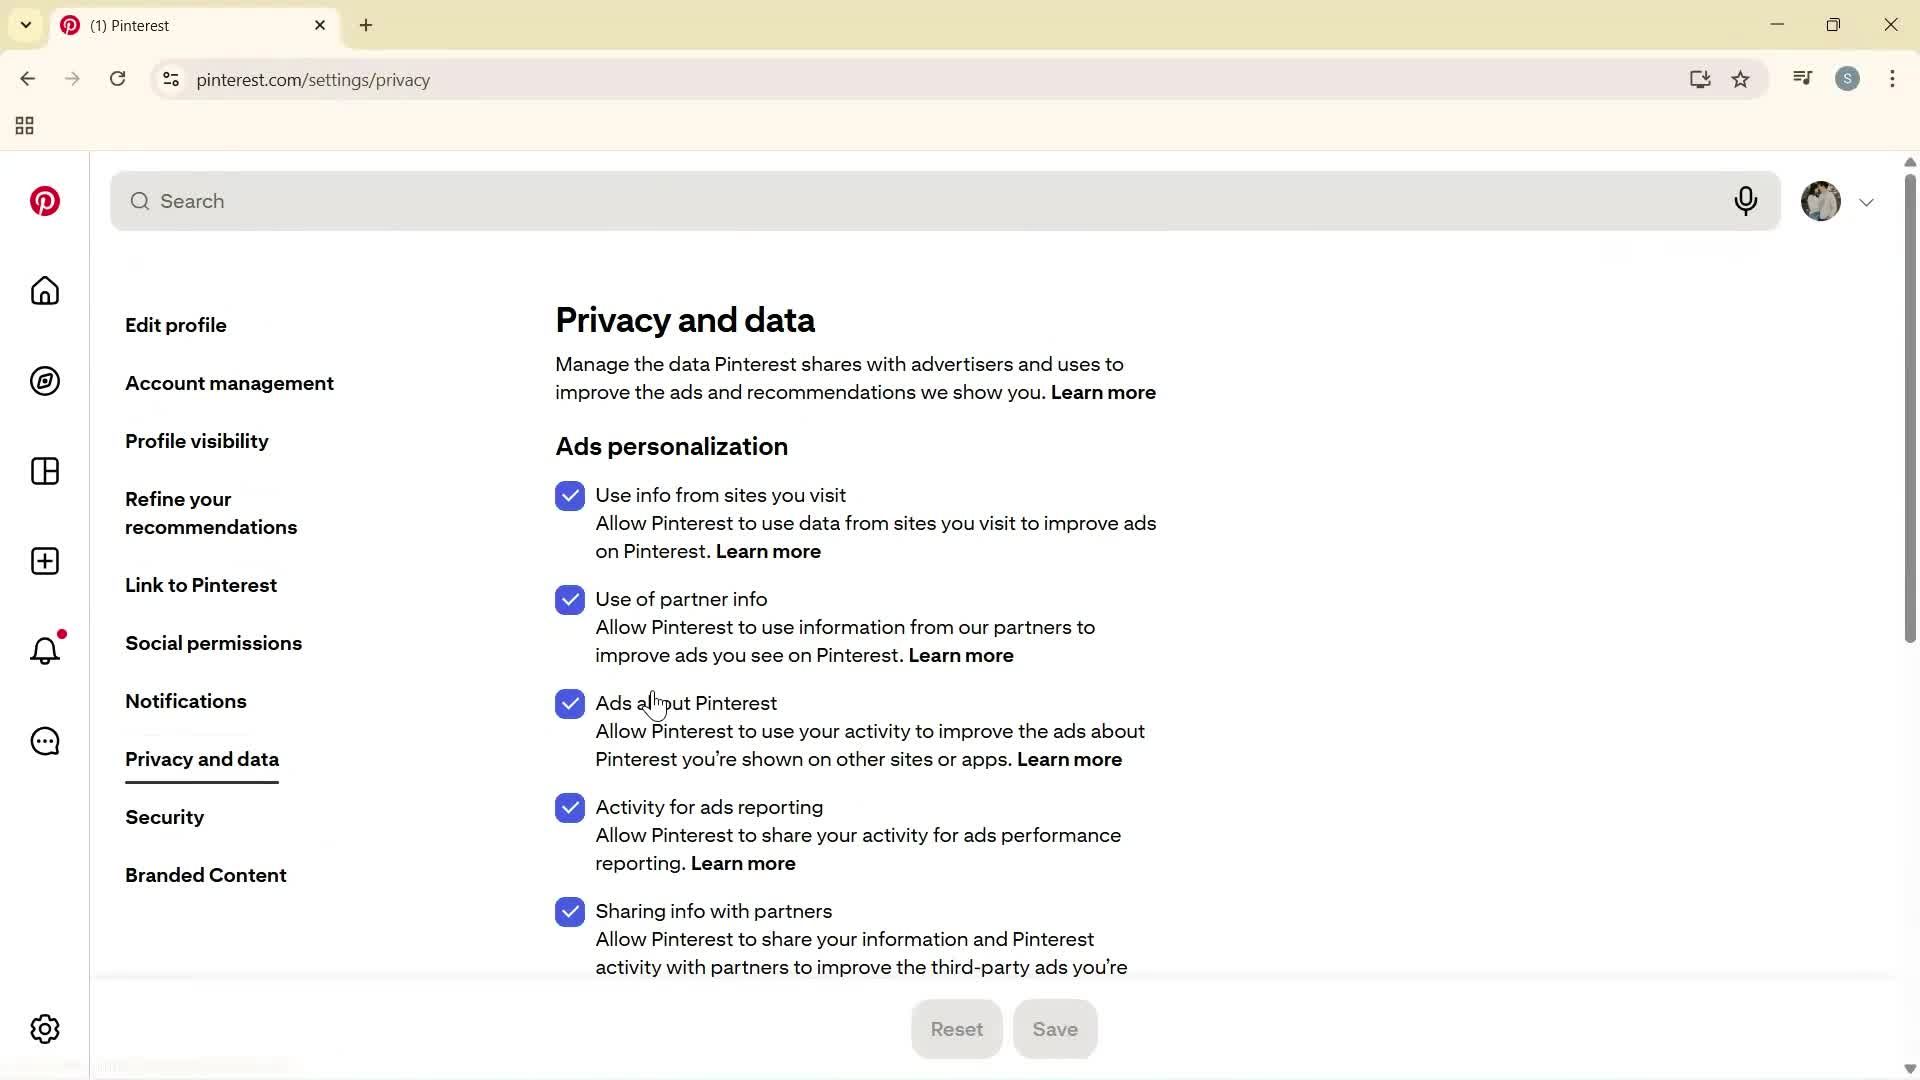This screenshot has height=1080, width=1920.
Task: Open the Messages chat icon
Action: coord(44,741)
